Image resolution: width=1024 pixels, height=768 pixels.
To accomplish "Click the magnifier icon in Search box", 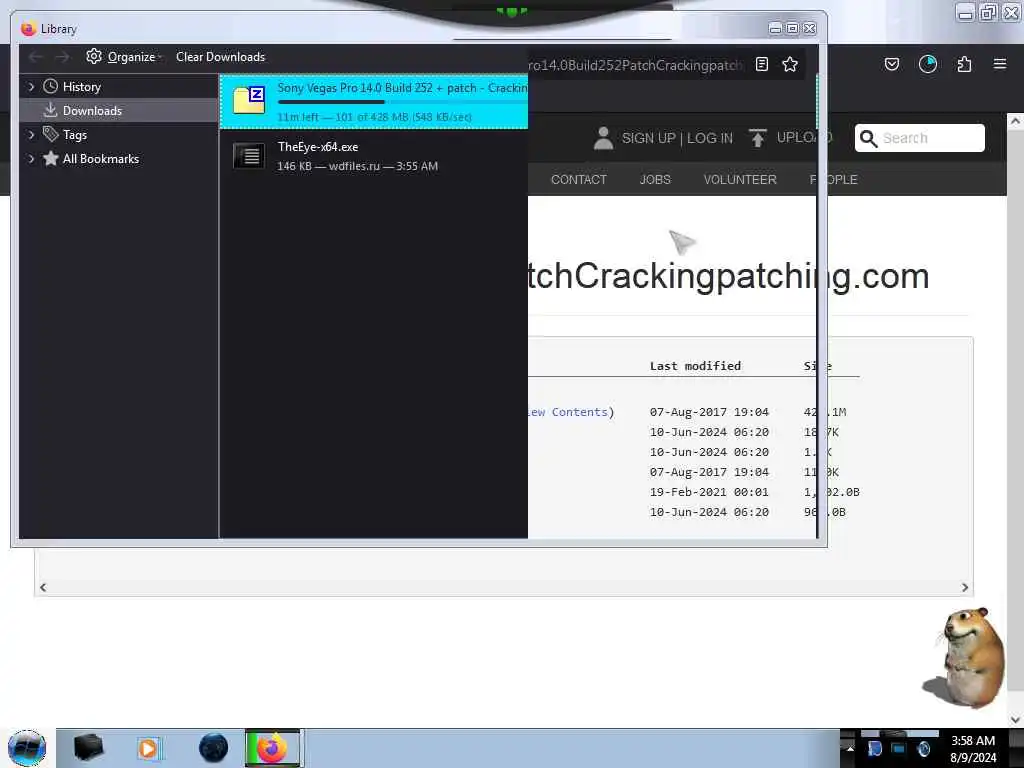I will pos(869,138).
